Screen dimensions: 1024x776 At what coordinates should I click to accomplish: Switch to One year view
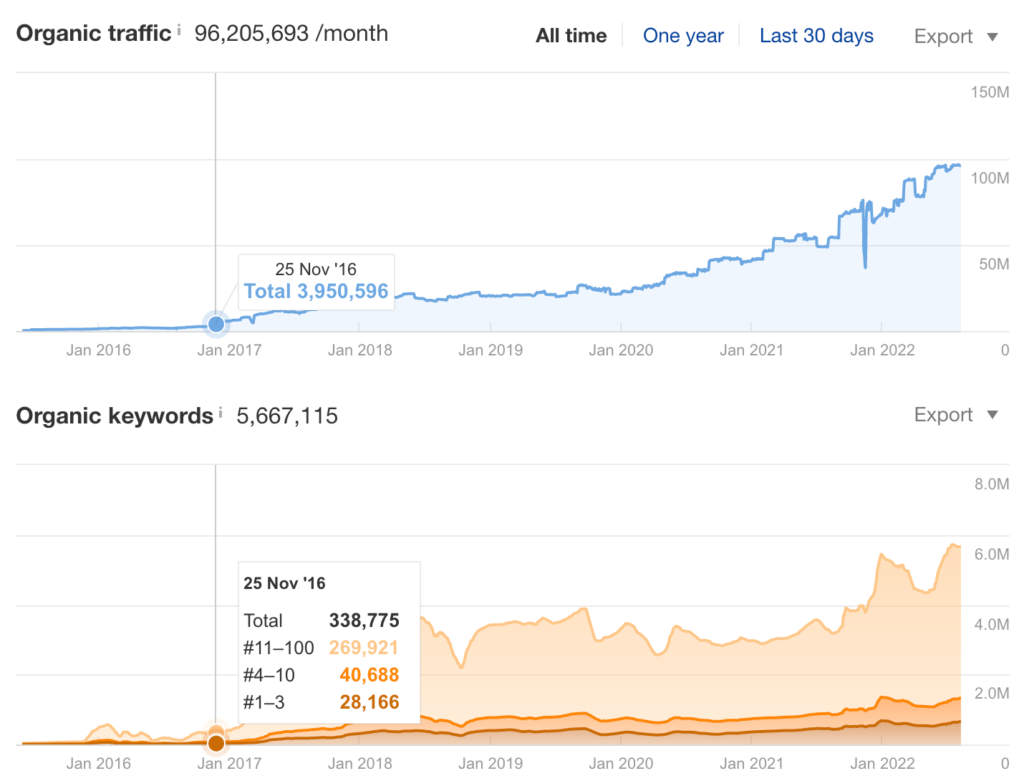tap(683, 36)
